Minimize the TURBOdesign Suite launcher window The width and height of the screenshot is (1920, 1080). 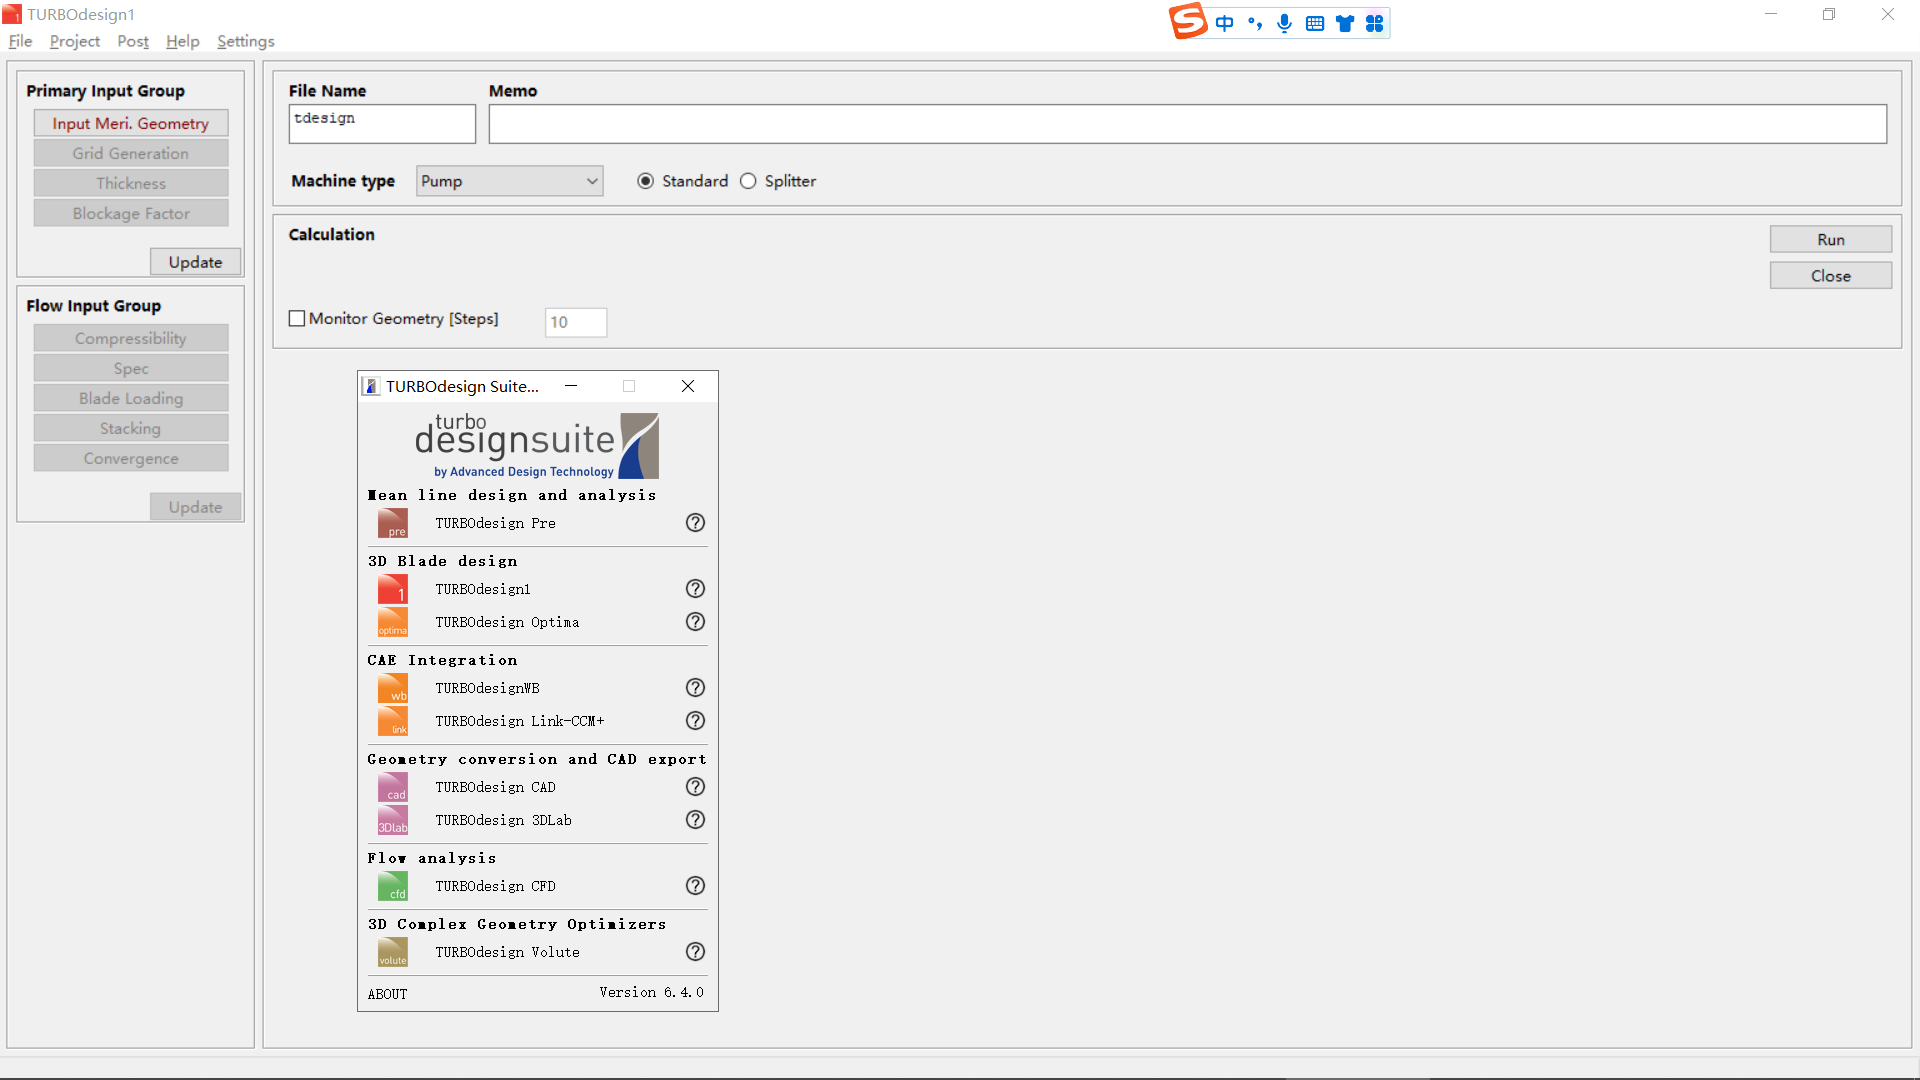click(x=571, y=386)
